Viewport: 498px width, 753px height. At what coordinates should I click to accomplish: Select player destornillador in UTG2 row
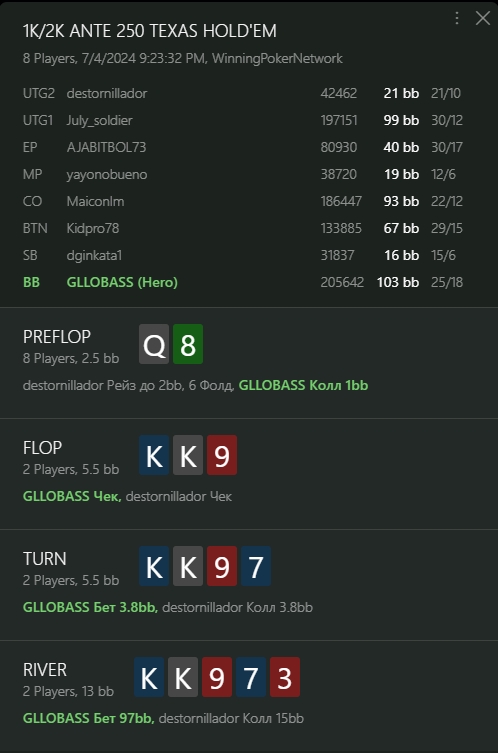[107, 93]
